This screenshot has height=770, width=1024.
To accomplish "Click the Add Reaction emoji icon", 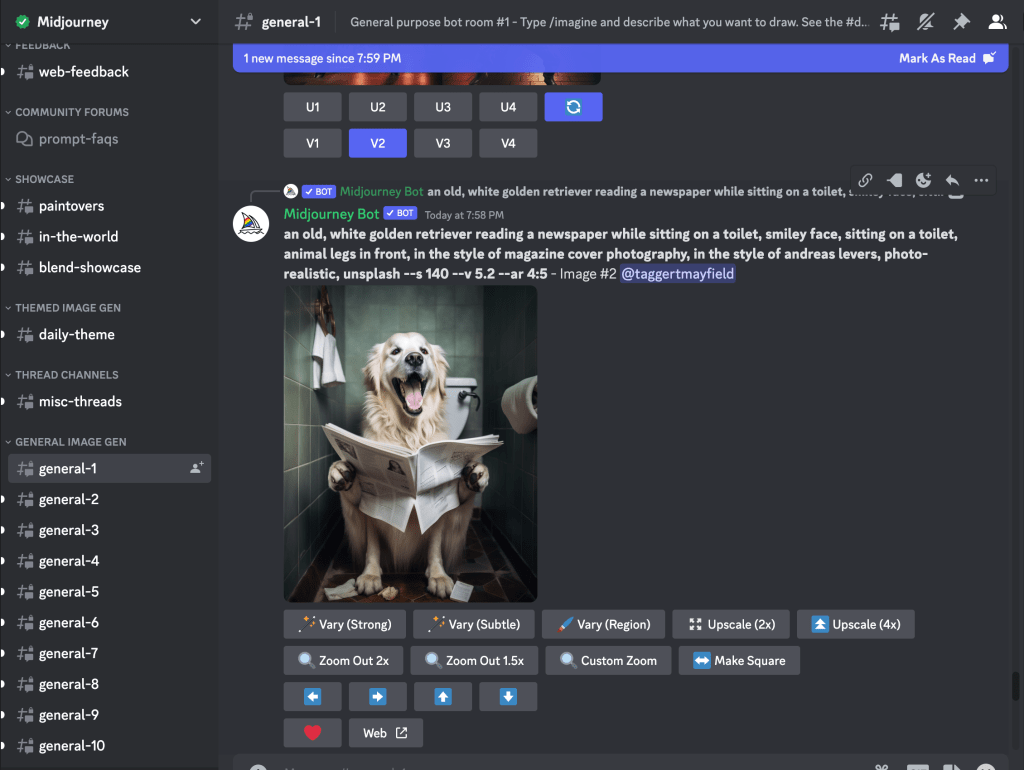I will click(923, 180).
